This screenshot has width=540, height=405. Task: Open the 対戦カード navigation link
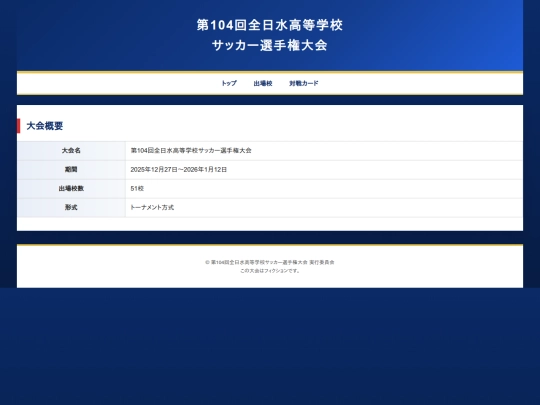pyautogui.click(x=304, y=83)
